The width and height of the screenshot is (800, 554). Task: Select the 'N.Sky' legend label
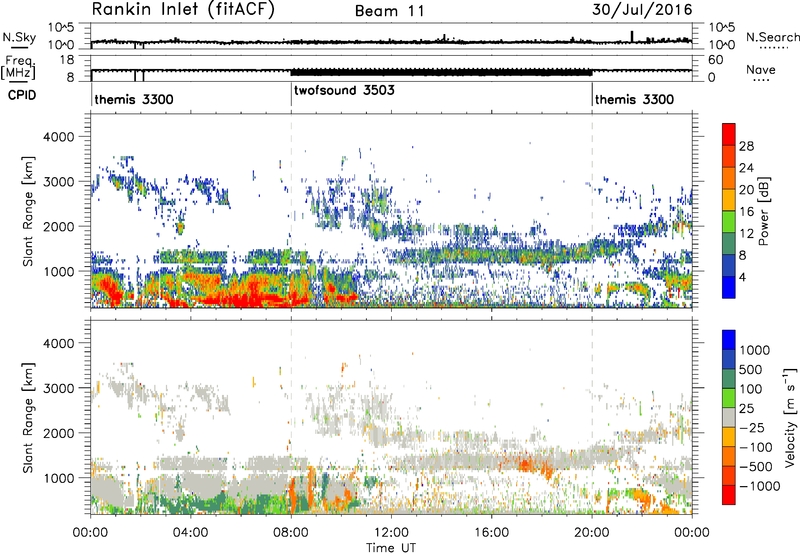click(19, 37)
